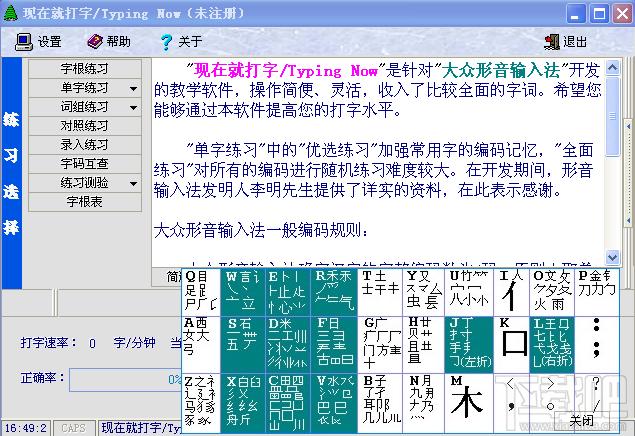
Task: Click the 字/分钟 unit label
Action: point(134,343)
